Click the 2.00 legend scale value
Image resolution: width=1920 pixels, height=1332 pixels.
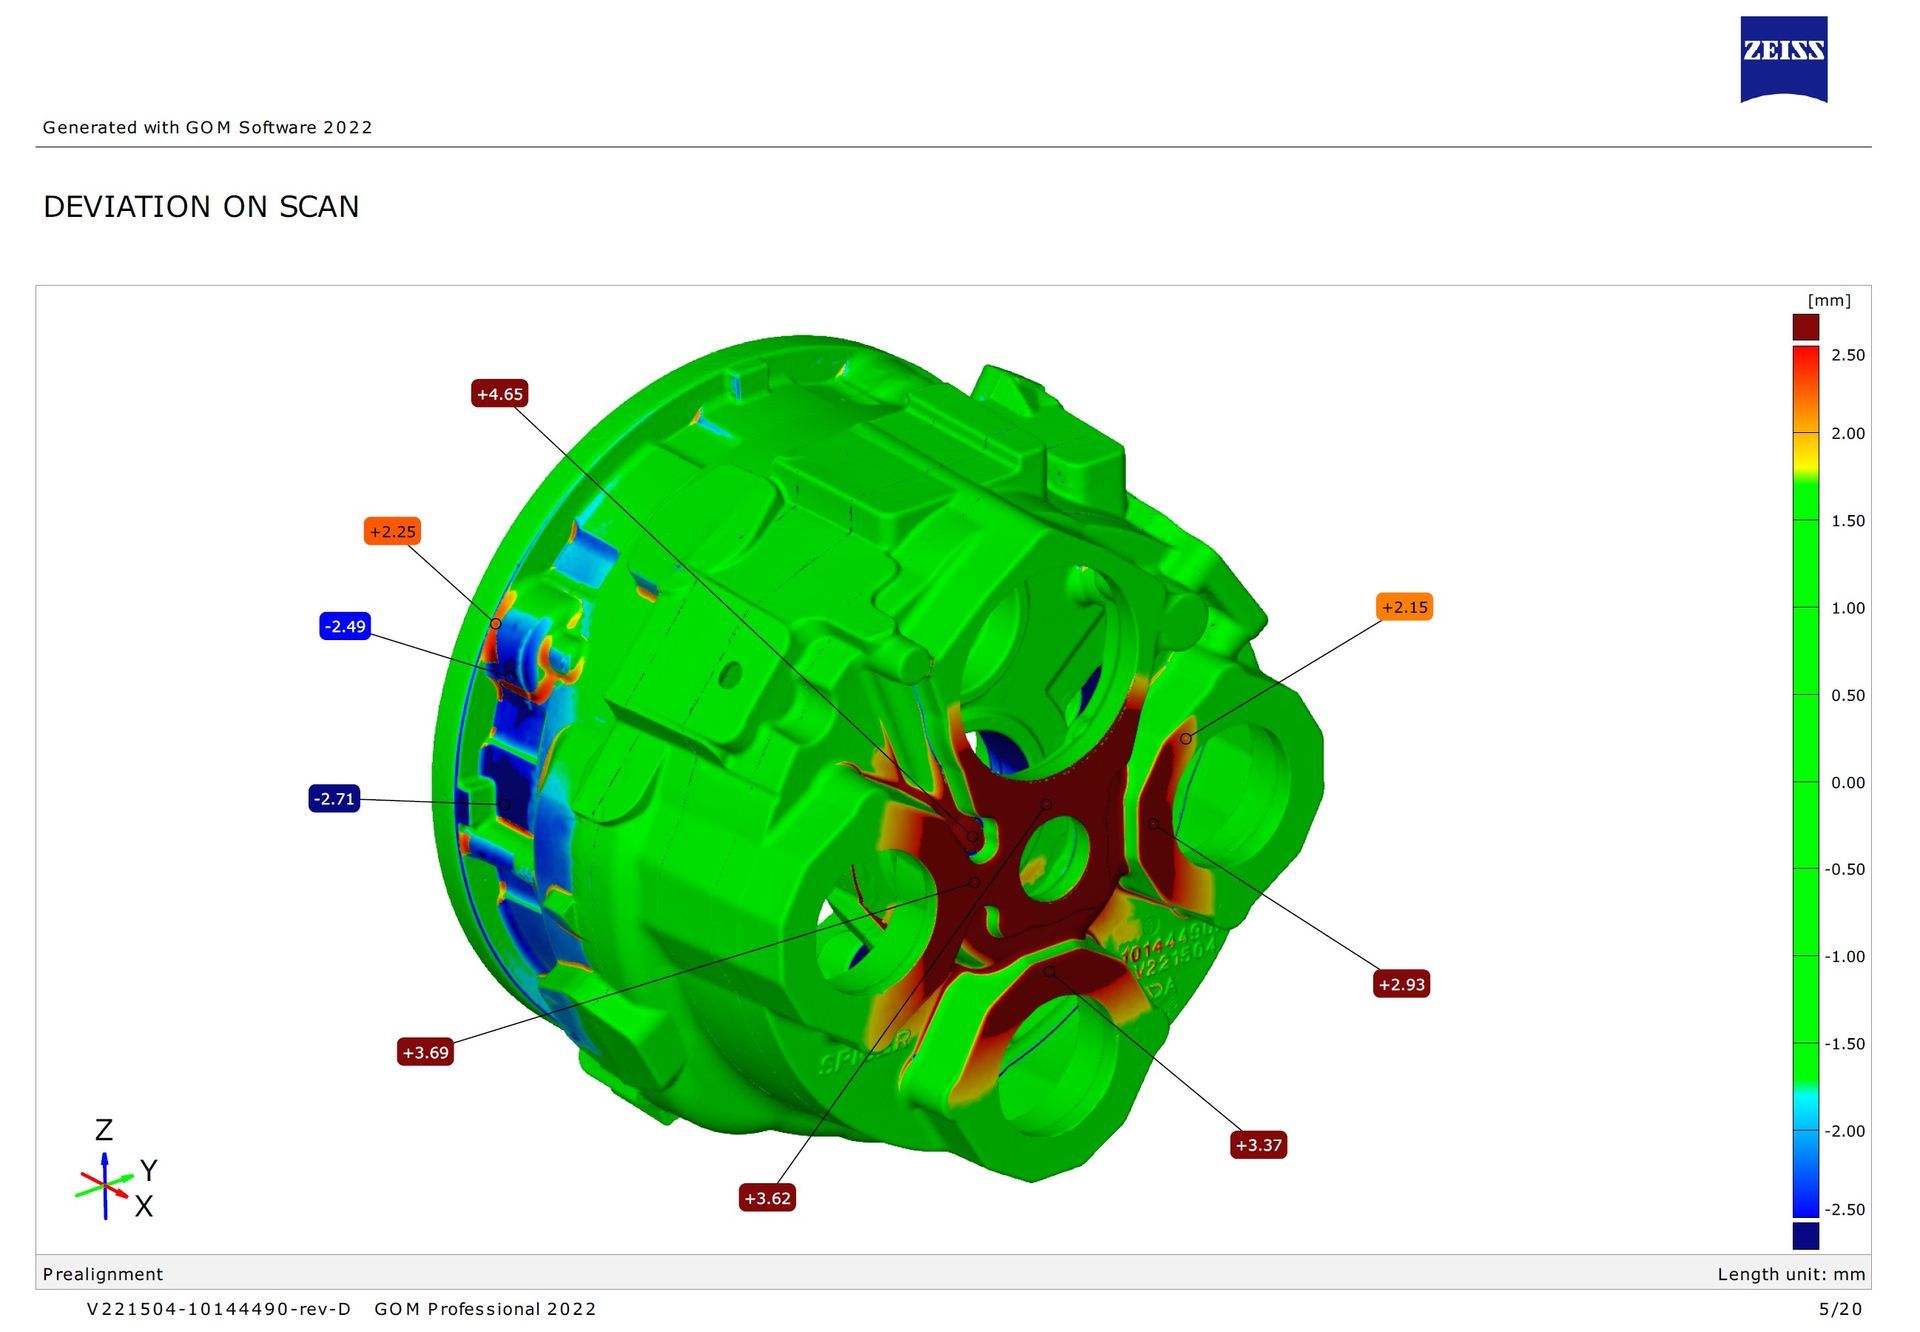pyautogui.click(x=1848, y=433)
